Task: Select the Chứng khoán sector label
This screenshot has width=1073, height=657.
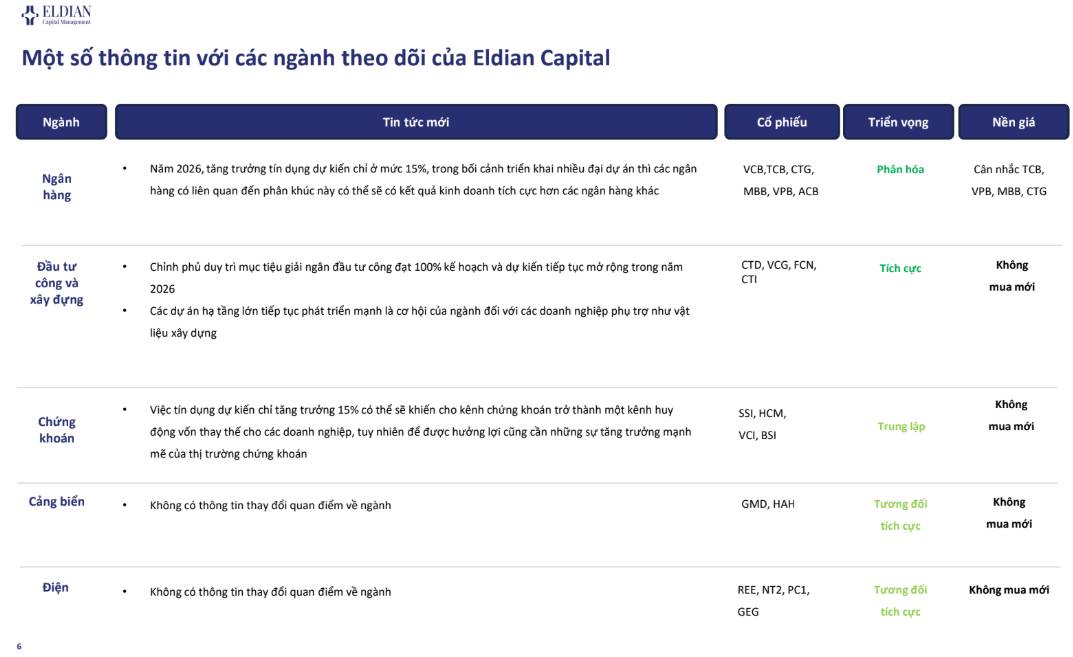Action: pyautogui.click(x=57, y=430)
